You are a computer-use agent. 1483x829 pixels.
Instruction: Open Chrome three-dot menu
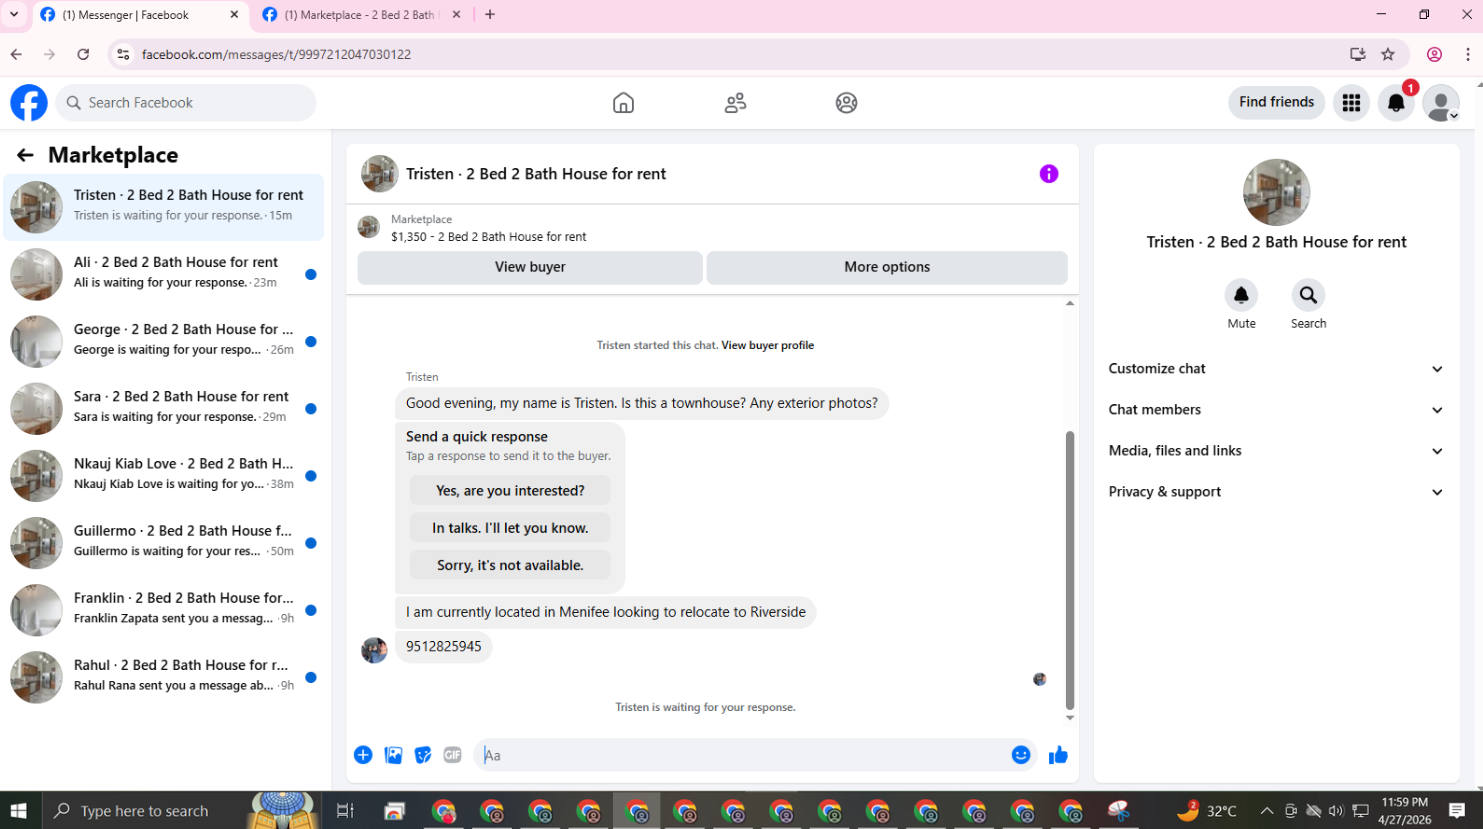(1467, 54)
